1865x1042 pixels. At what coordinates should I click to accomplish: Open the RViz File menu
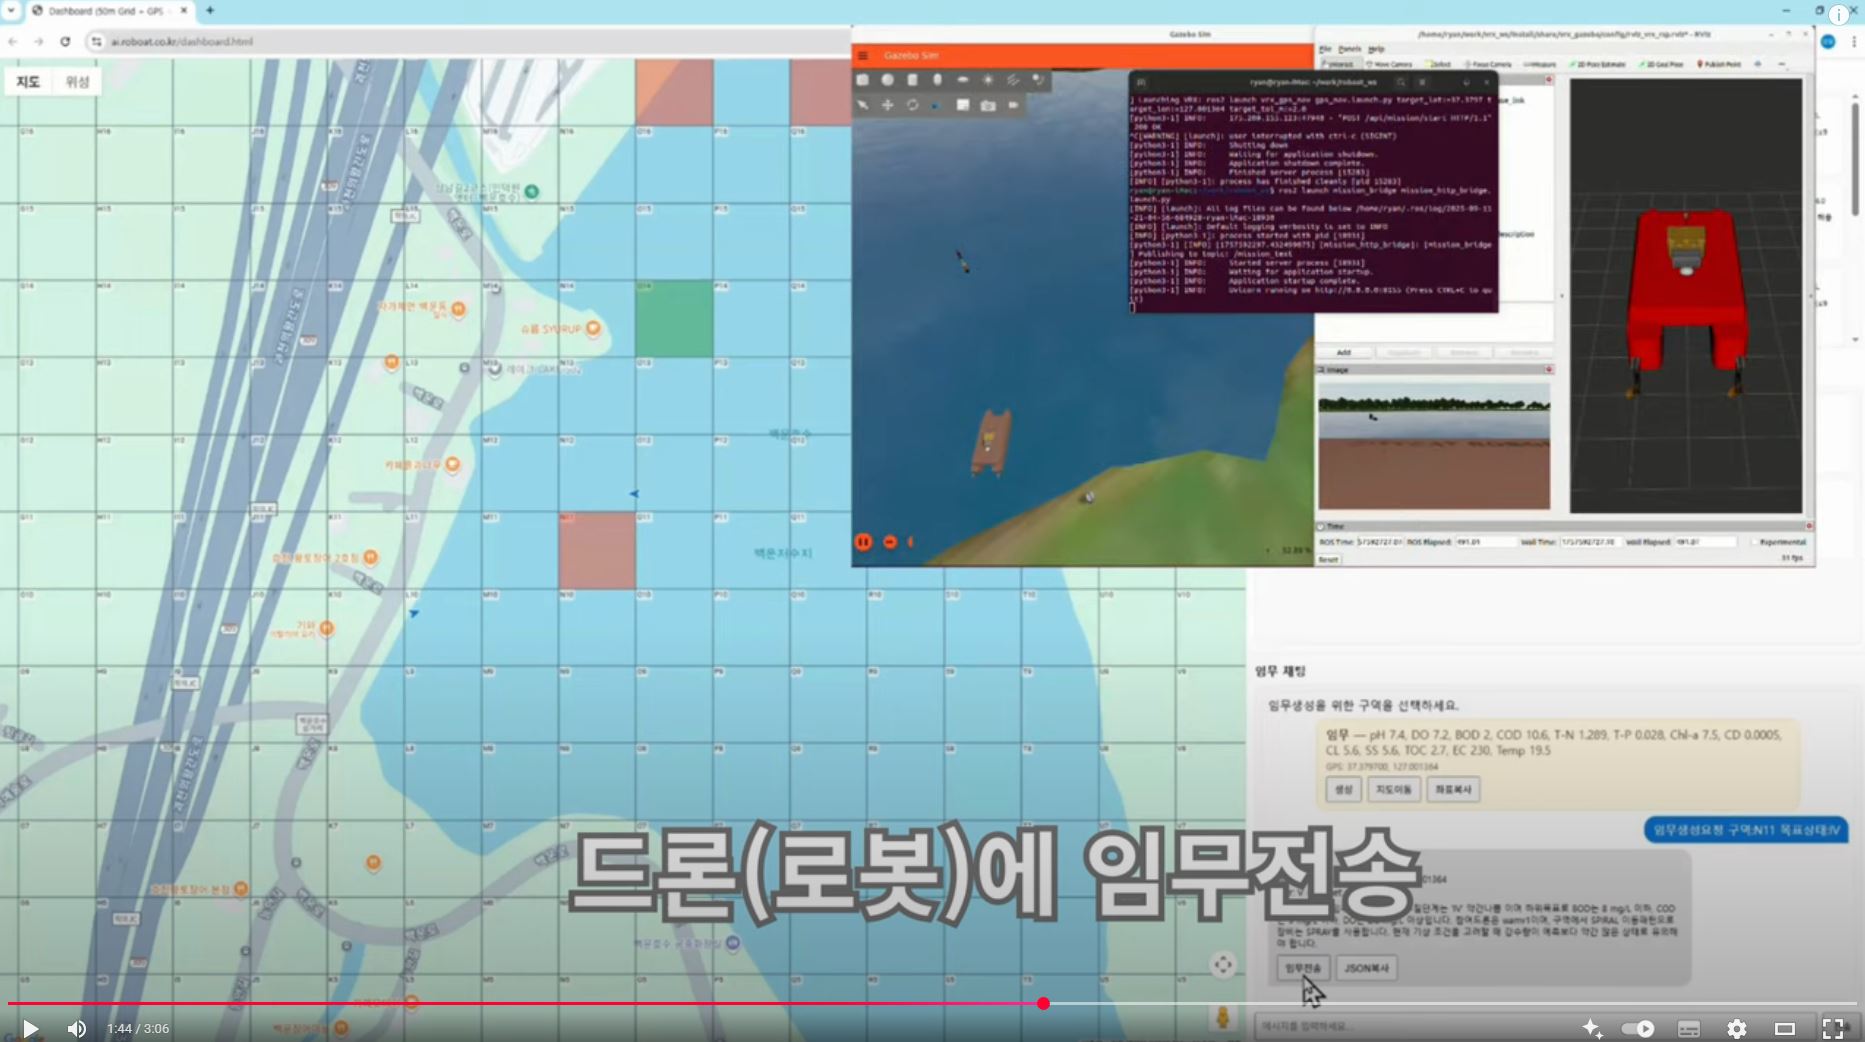tap(1325, 49)
